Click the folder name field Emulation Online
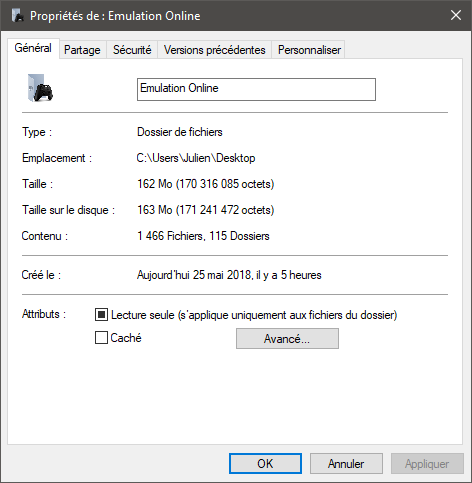The image size is (472, 483). [256, 89]
